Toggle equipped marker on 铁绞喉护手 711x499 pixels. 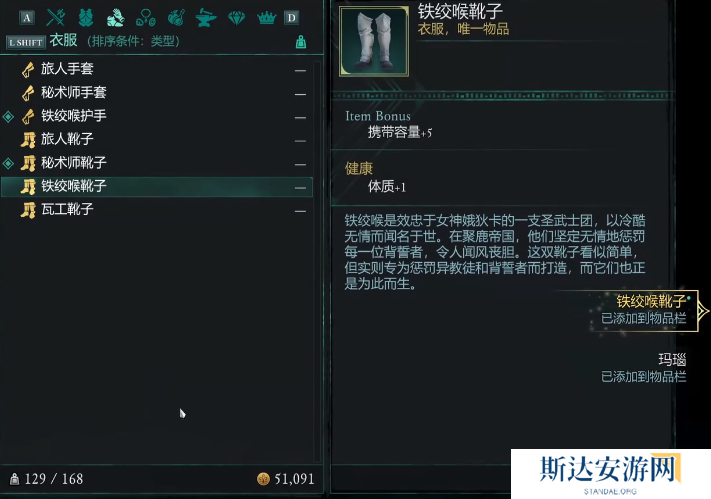[x=8, y=117]
